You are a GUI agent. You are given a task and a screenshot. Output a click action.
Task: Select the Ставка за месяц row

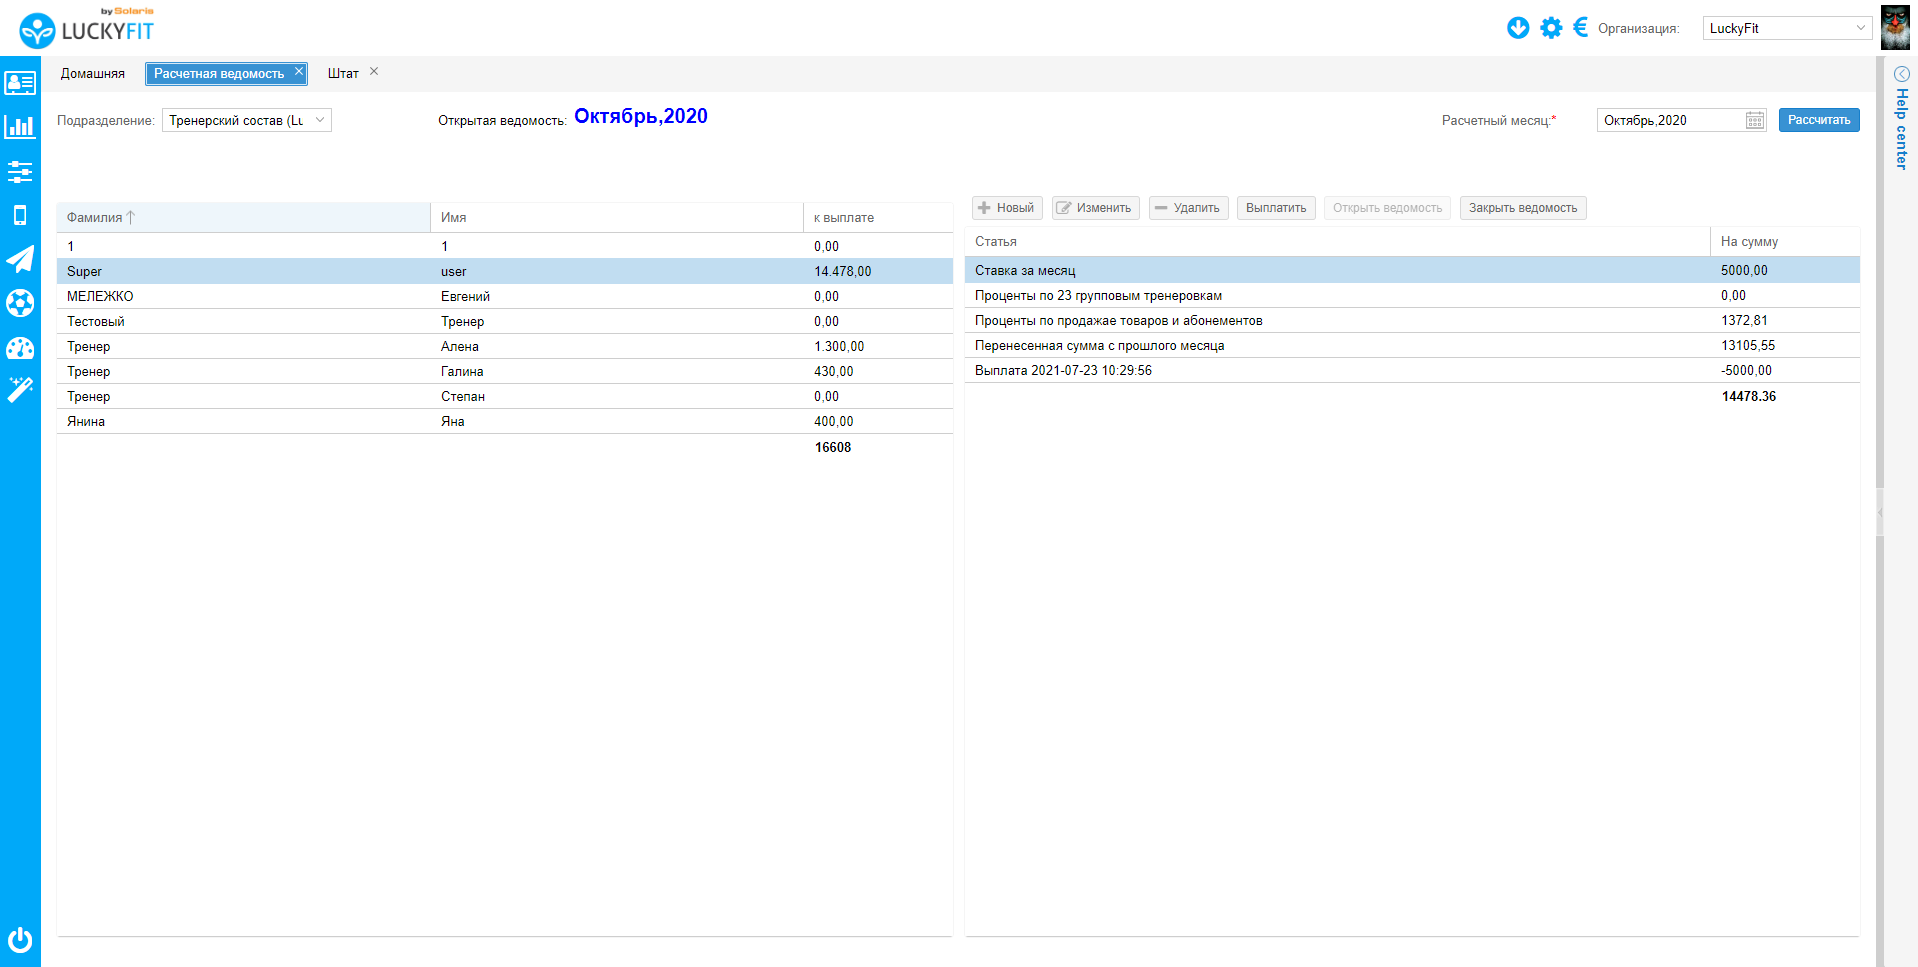click(1412, 270)
